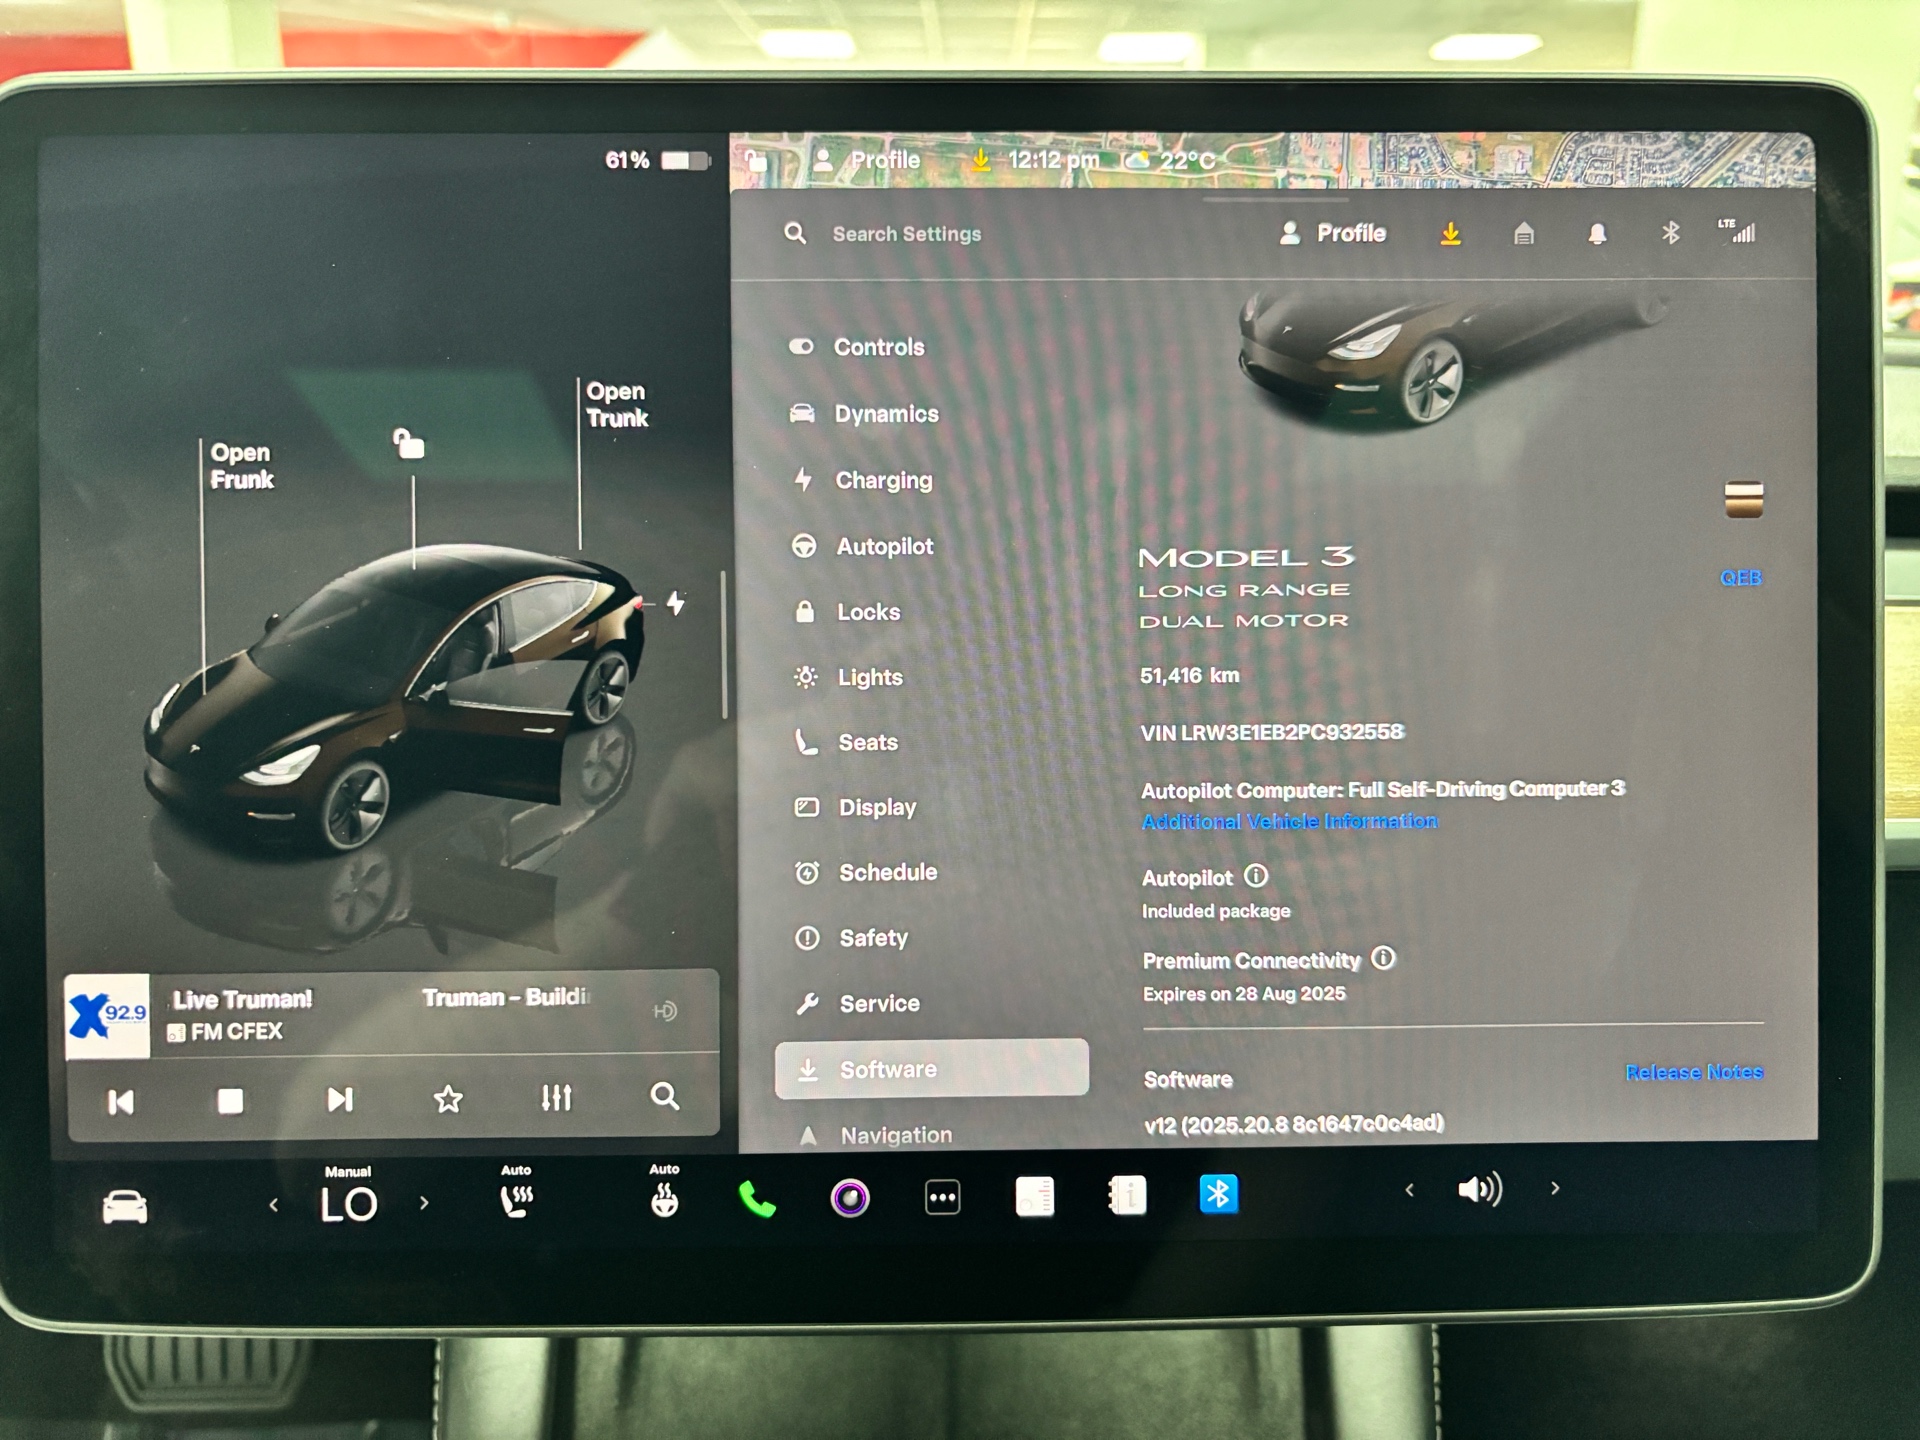Open the dashcam camera app

[x=850, y=1197]
